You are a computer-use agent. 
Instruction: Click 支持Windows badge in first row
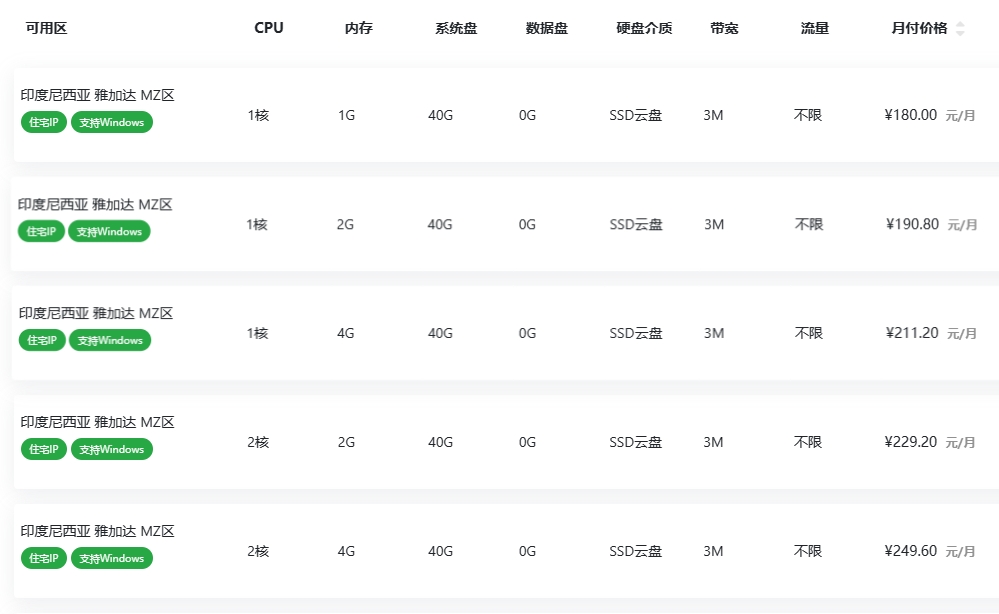coord(111,122)
